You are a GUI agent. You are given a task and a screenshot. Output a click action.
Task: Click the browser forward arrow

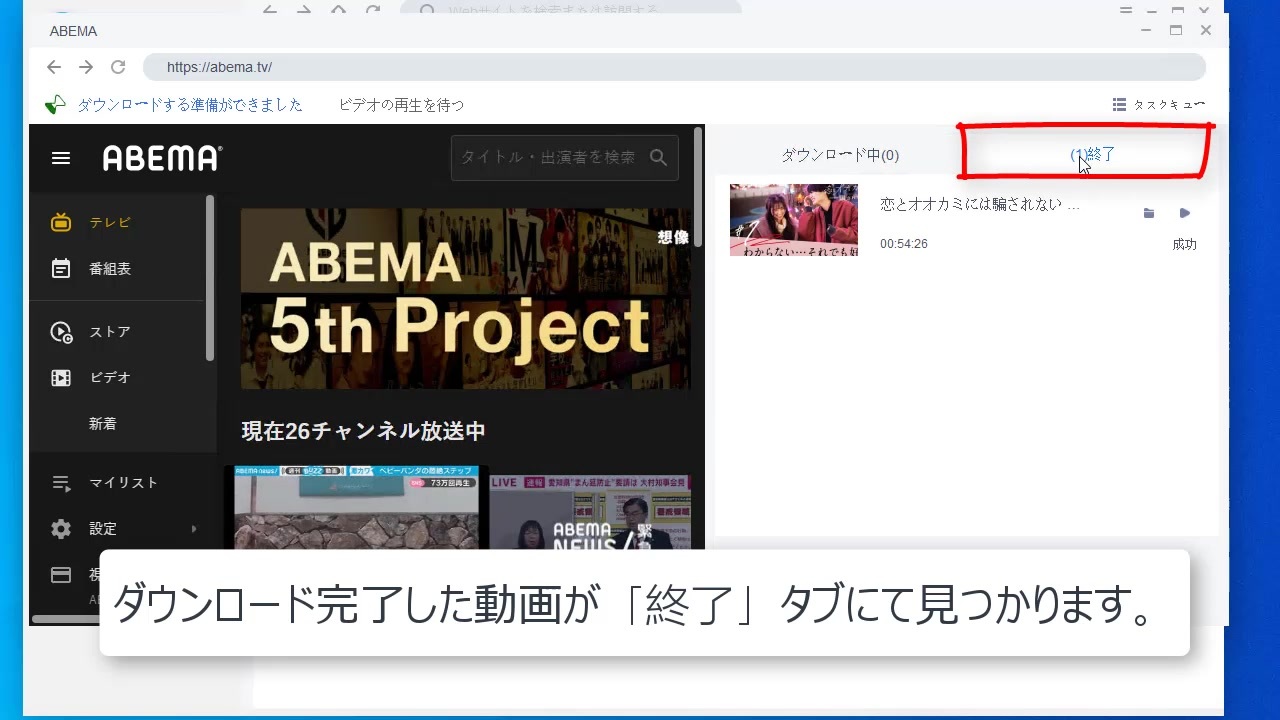pyautogui.click(x=86, y=67)
